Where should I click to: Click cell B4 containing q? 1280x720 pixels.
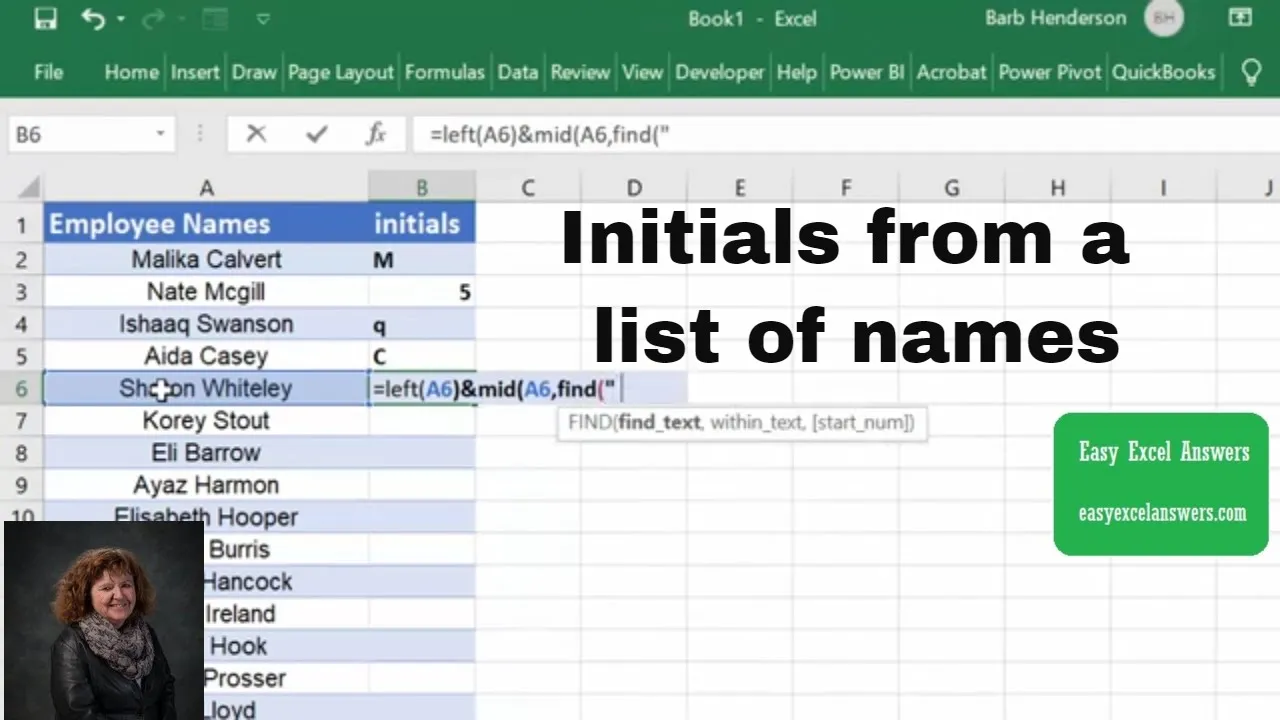(x=422, y=324)
